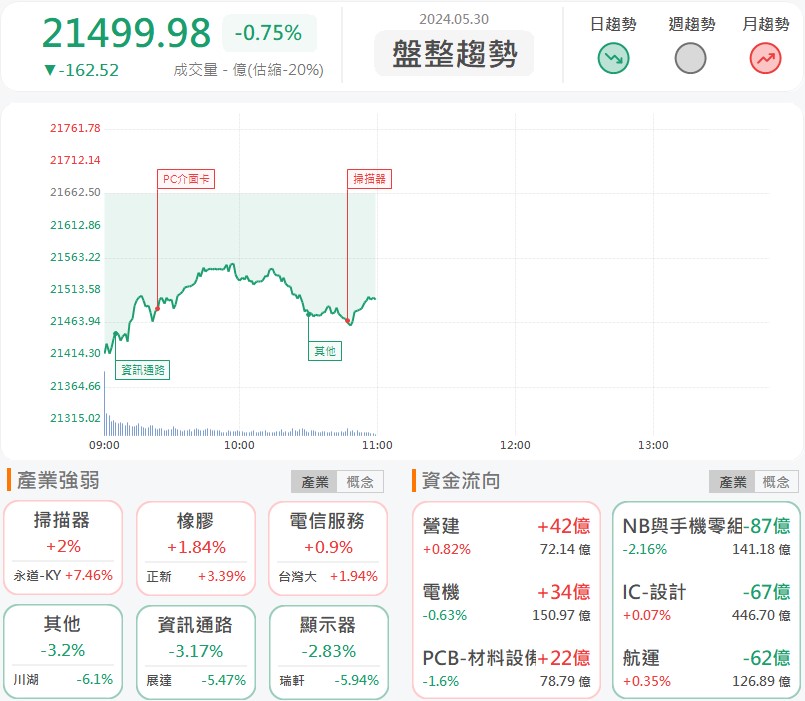Screen dimensions: 805x701
Task: Click the red monthly trend up-arrow icon
Action: [x=765, y=58]
